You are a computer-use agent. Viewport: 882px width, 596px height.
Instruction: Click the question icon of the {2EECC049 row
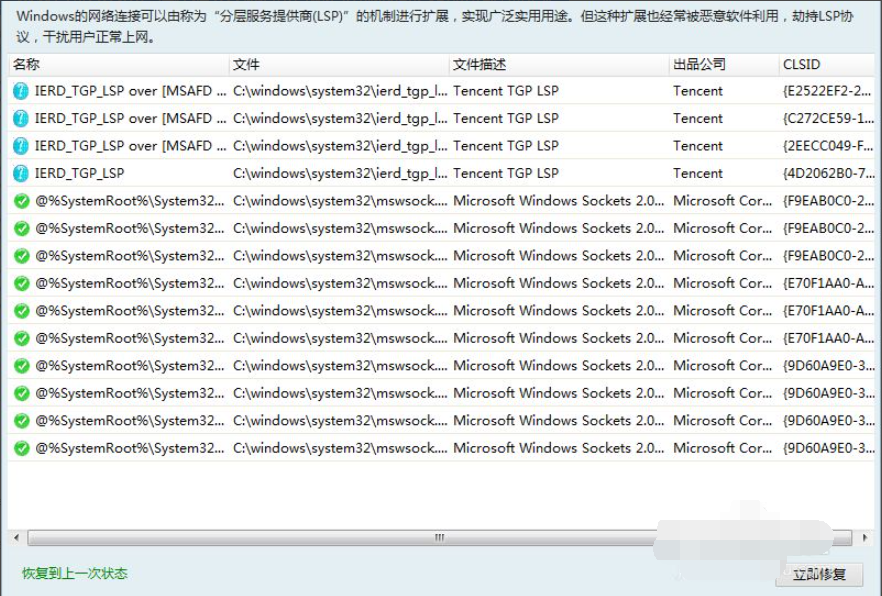21,146
